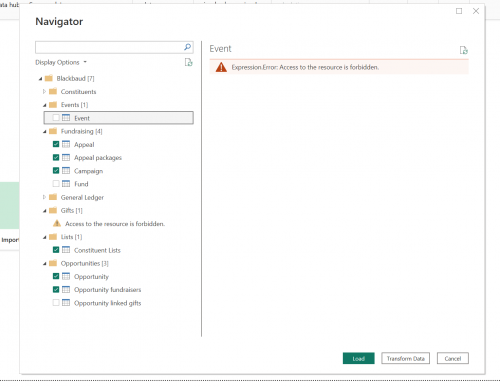The image size is (500, 387).
Task: Expand the General Ledger folder arrow
Action: tap(44, 197)
